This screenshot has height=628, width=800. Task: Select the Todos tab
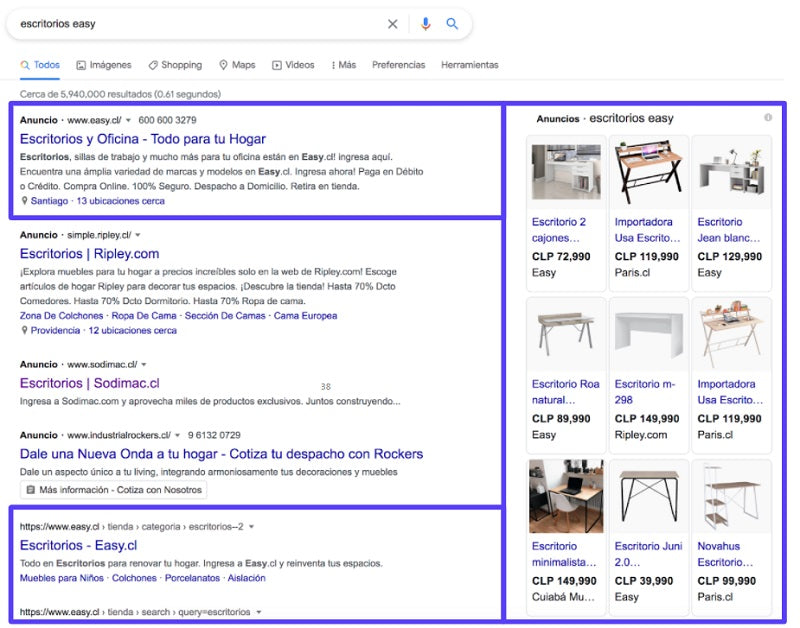pyautogui.click(x=40, y=65)
